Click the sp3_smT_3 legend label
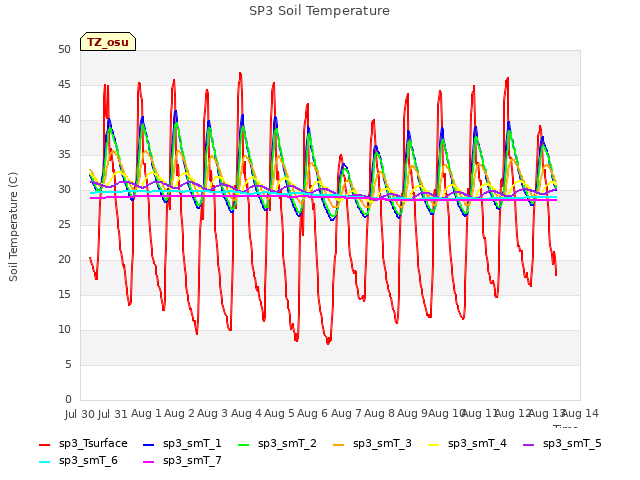The height and width of the screenshot is (480, 640). point(382,443)
